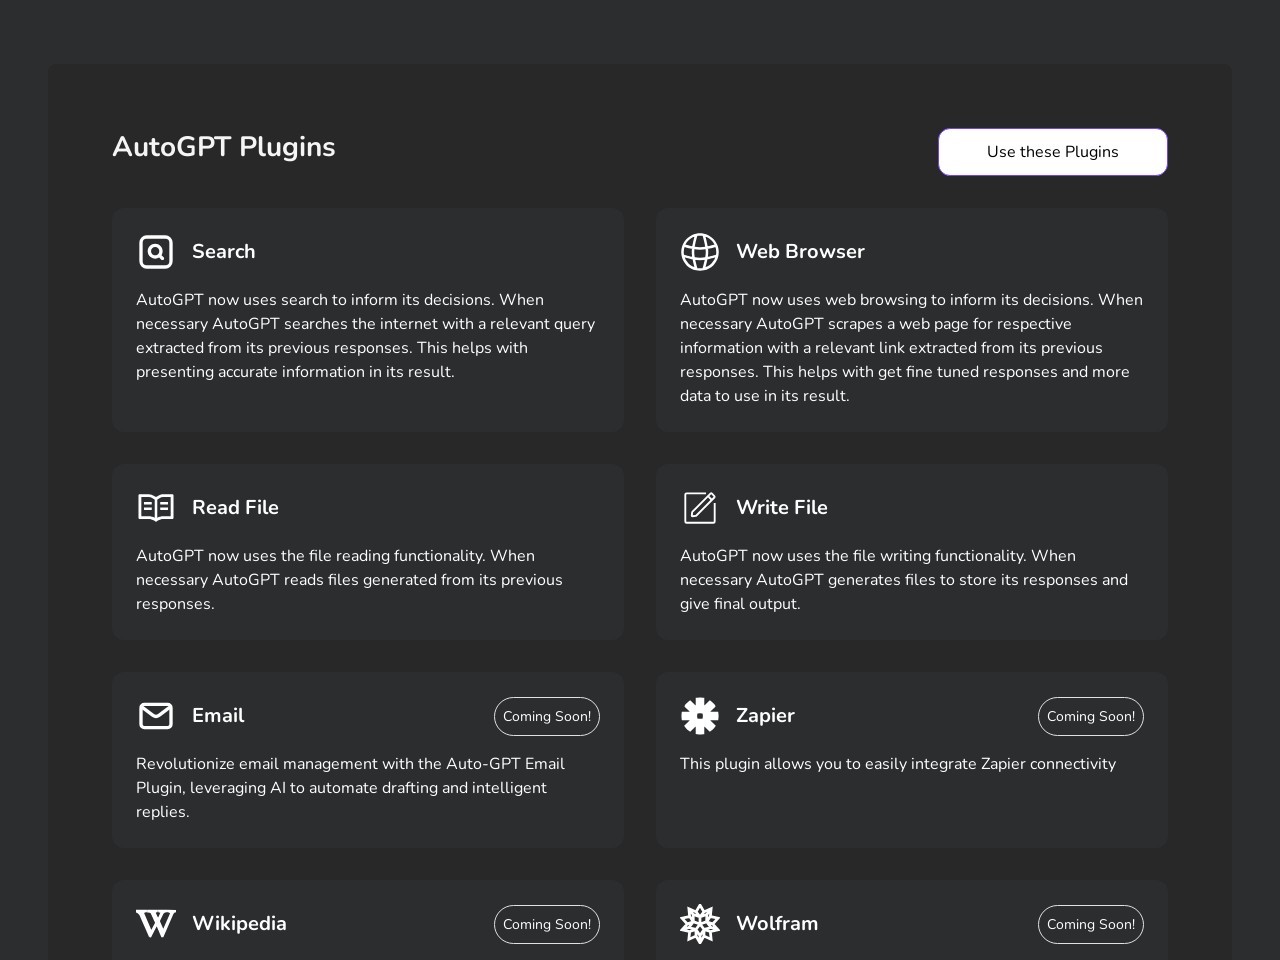The height and width of the screenshot is (960, 1280).
Task: Click Coming Soon badge on Wolfram card
Action: pos(1091,924)
